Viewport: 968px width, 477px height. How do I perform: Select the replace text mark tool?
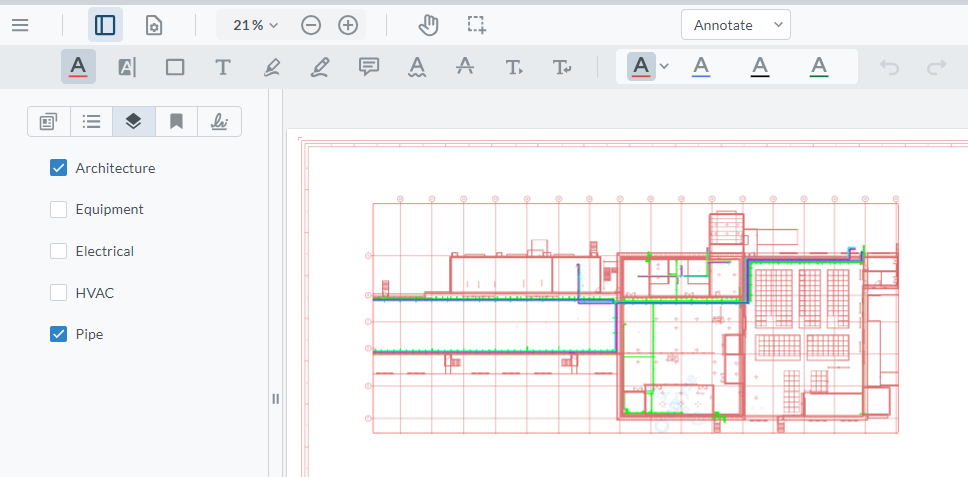point(562,67)
